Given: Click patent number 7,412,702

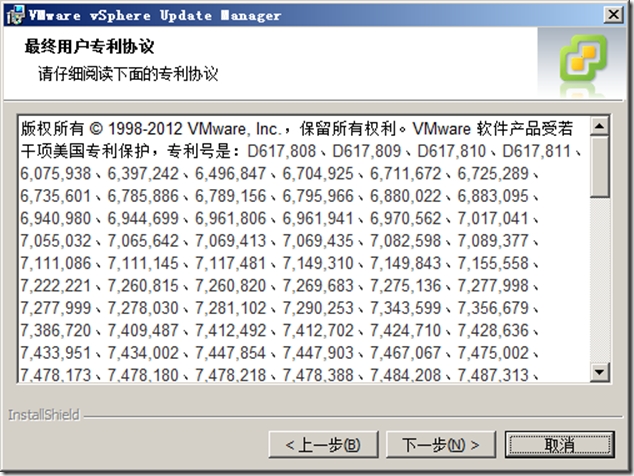Looking at the screenshot, I should [x=318, y=331].
